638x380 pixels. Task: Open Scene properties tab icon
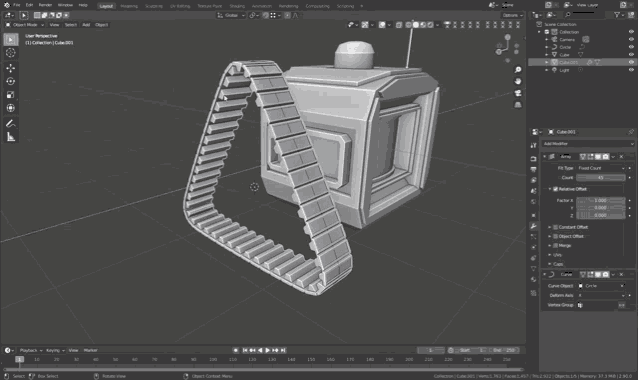point(533,190)
